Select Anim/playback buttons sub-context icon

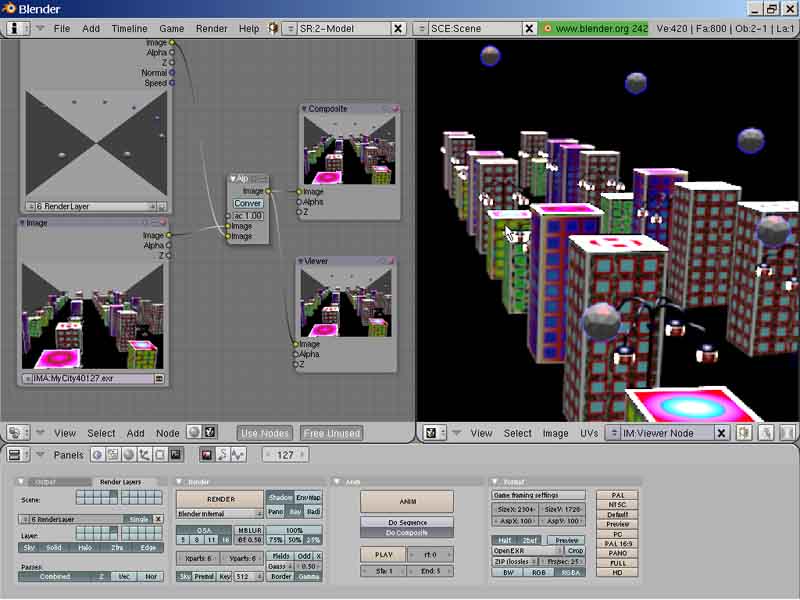tap(222, 455)
